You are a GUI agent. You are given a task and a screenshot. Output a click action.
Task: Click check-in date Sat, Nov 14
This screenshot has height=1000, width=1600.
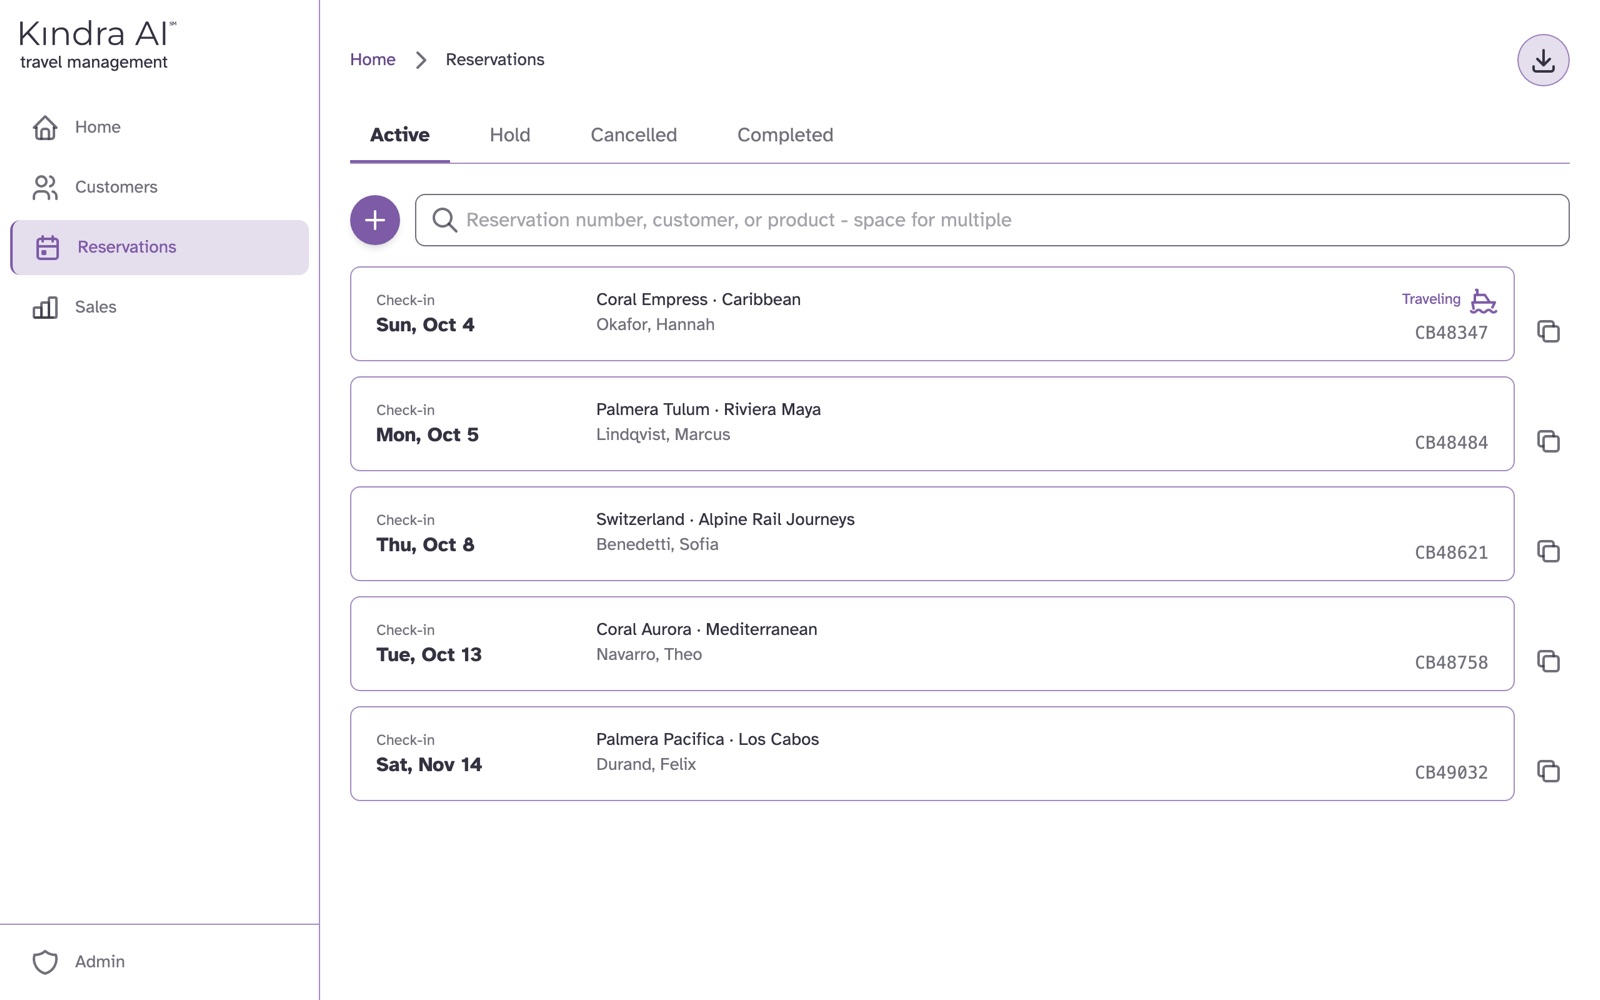click(429, 765)
